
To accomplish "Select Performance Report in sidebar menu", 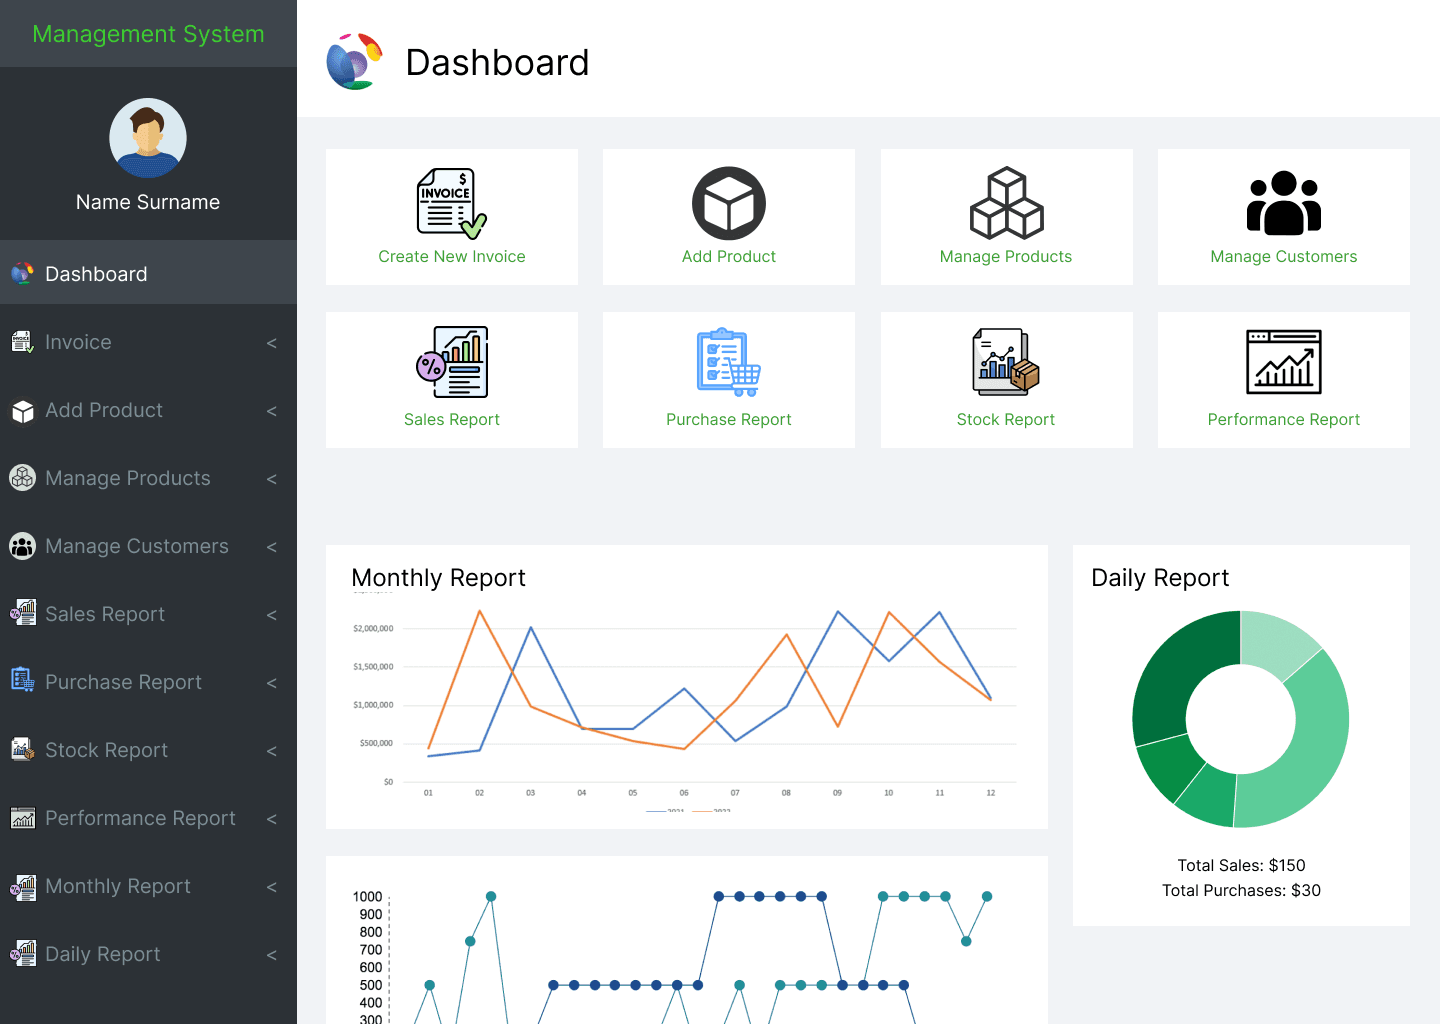I will [x=140, y=818].
